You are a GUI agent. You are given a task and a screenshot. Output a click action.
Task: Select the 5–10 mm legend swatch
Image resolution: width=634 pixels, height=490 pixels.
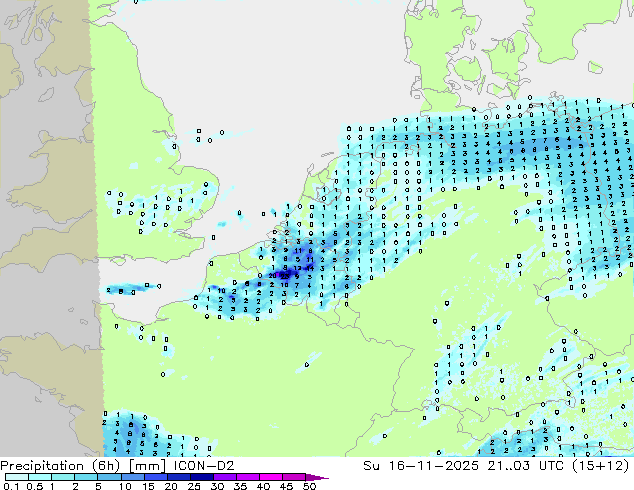point(109,477)
